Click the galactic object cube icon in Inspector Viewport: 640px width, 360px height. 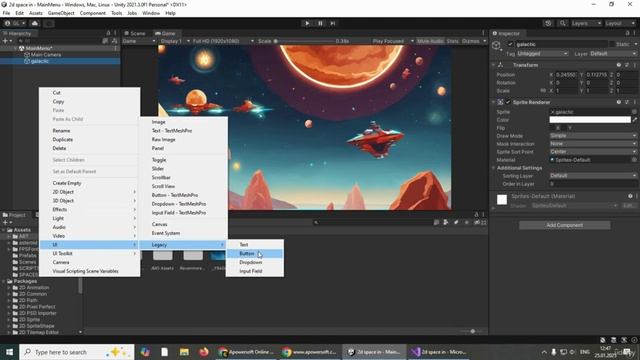point(496,45)
